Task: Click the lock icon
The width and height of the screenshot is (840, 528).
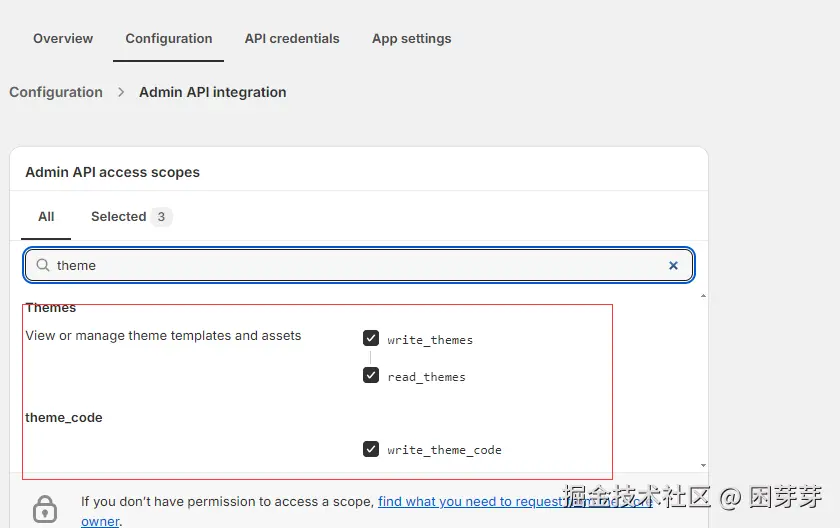Action: coord(45,509)
